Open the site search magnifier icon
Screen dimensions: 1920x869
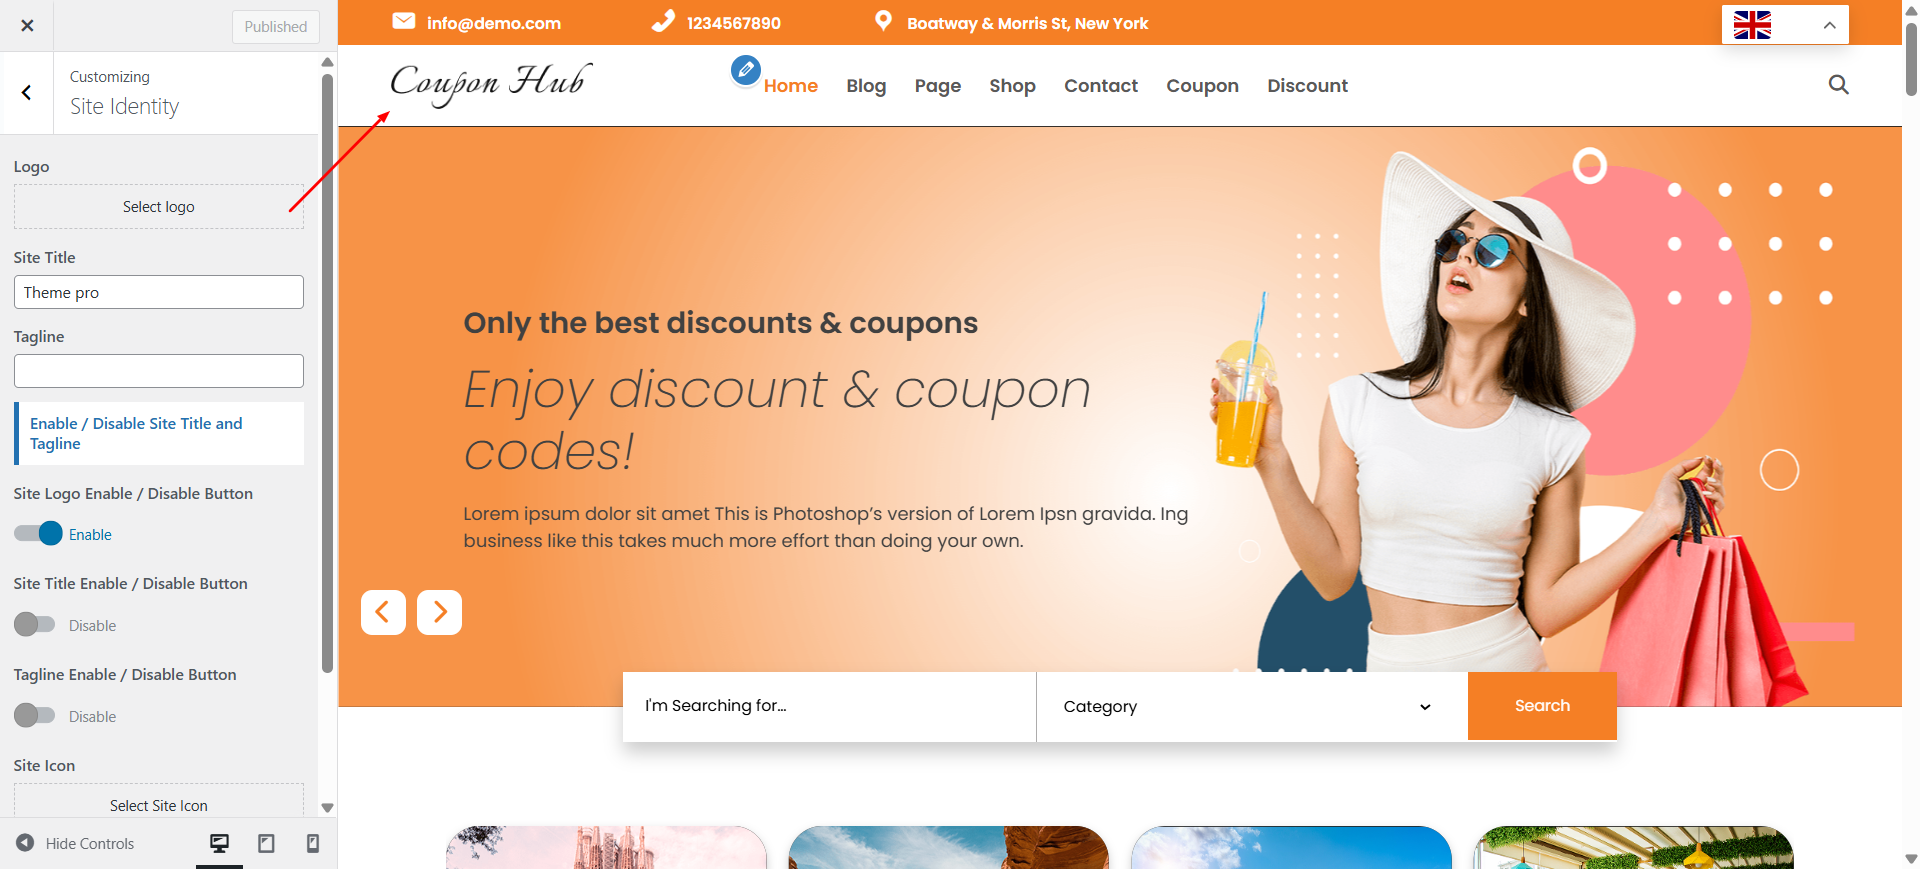pyautogui.click(x=1838, y=85)
